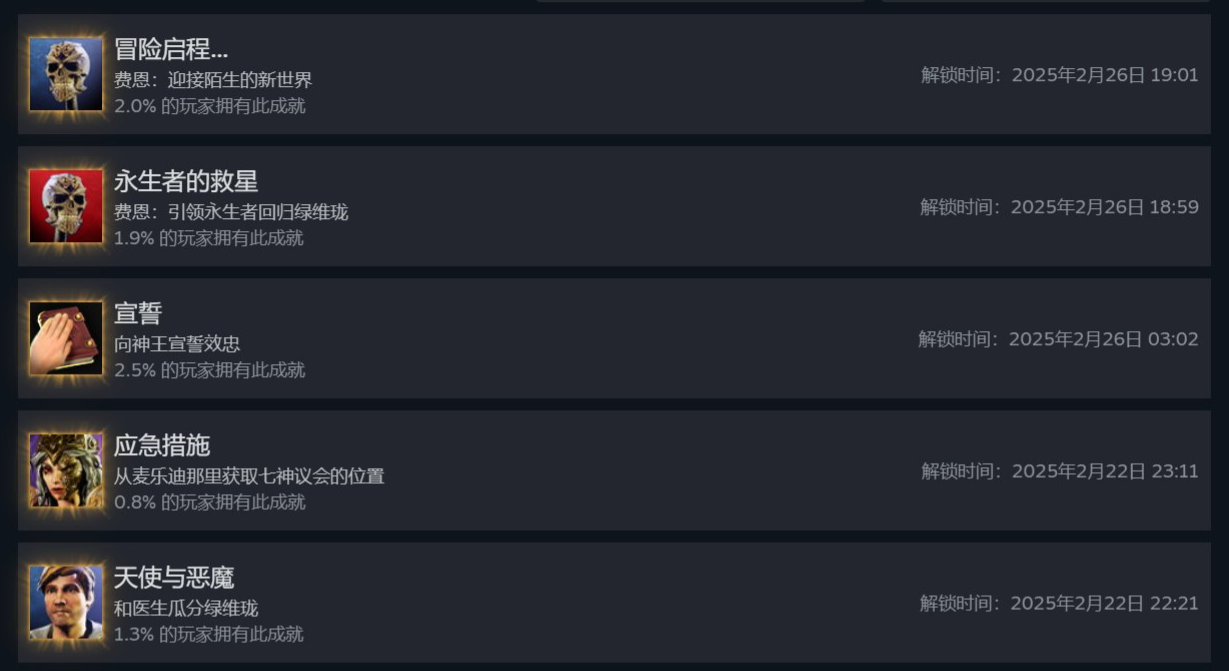Click description 费恩：引领永生者回归绿维珑
The width and height of the screenshot is (1229, 671).
coord(231,212)
